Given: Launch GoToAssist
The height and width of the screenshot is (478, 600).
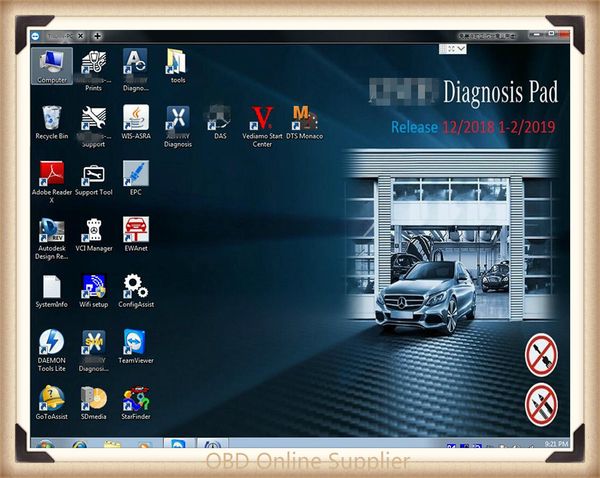Looking at the screenshot, I should point(52,403).
